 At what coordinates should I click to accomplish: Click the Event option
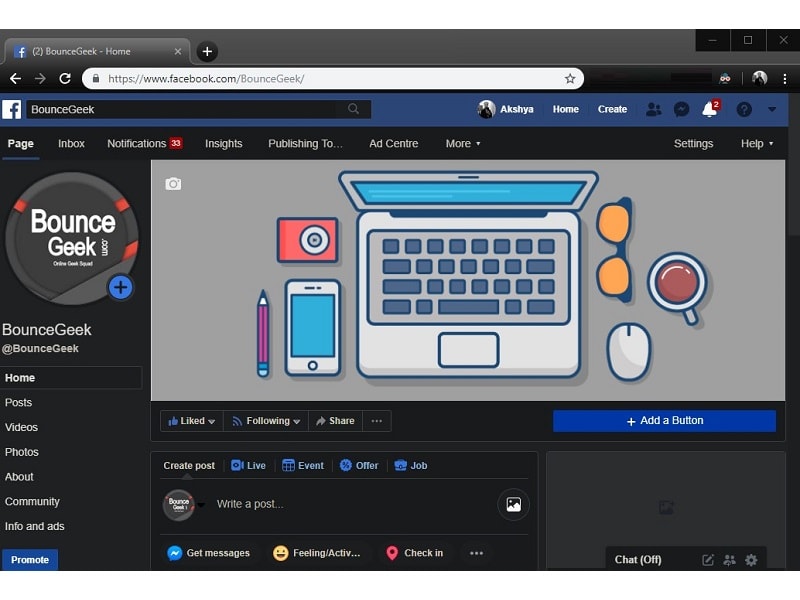click(303, 465)
